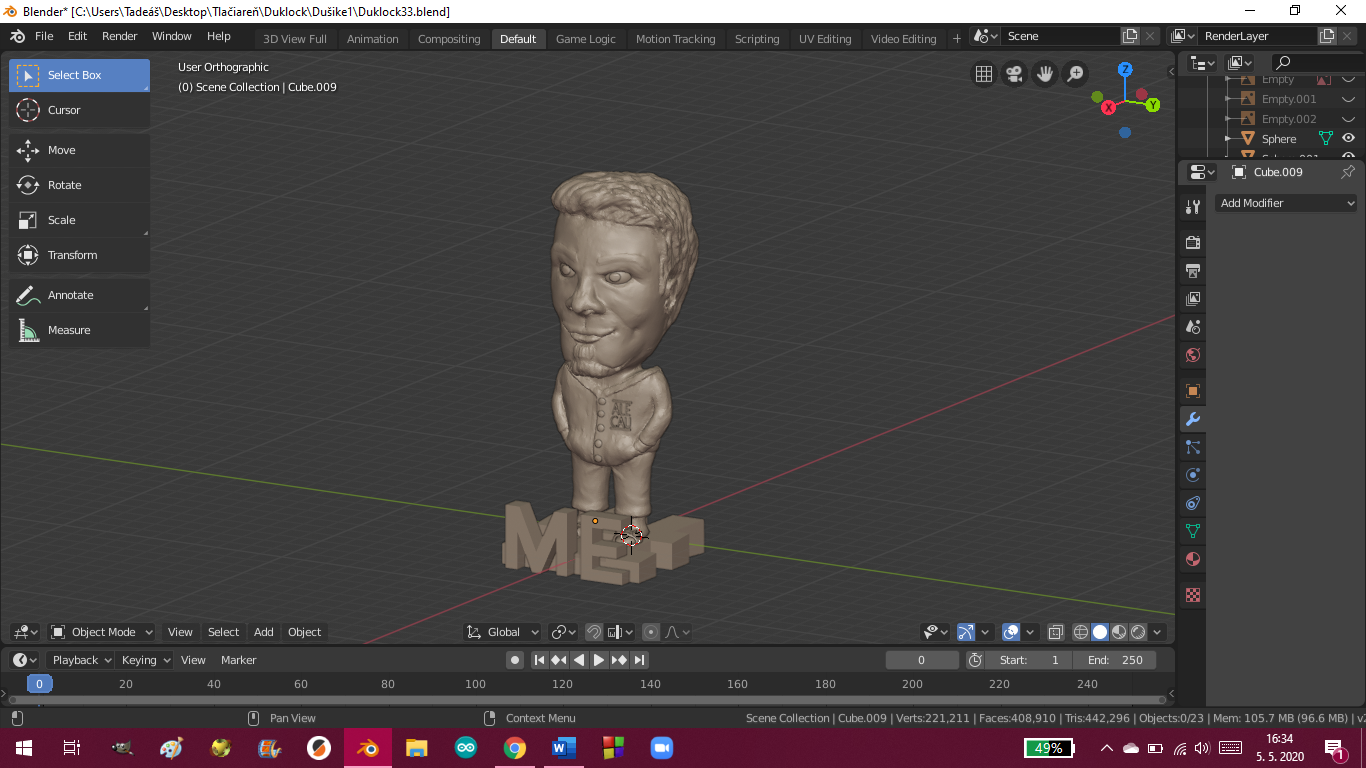1366x768 pixels.
Task: Open the Object Constraints properties tab
Action: pyautogui.click(x=1192, y=503)
